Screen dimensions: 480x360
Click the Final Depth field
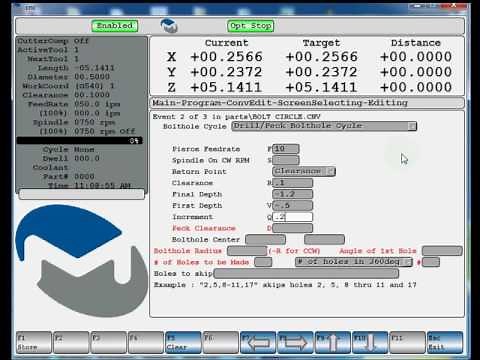[x=292, y=194]
